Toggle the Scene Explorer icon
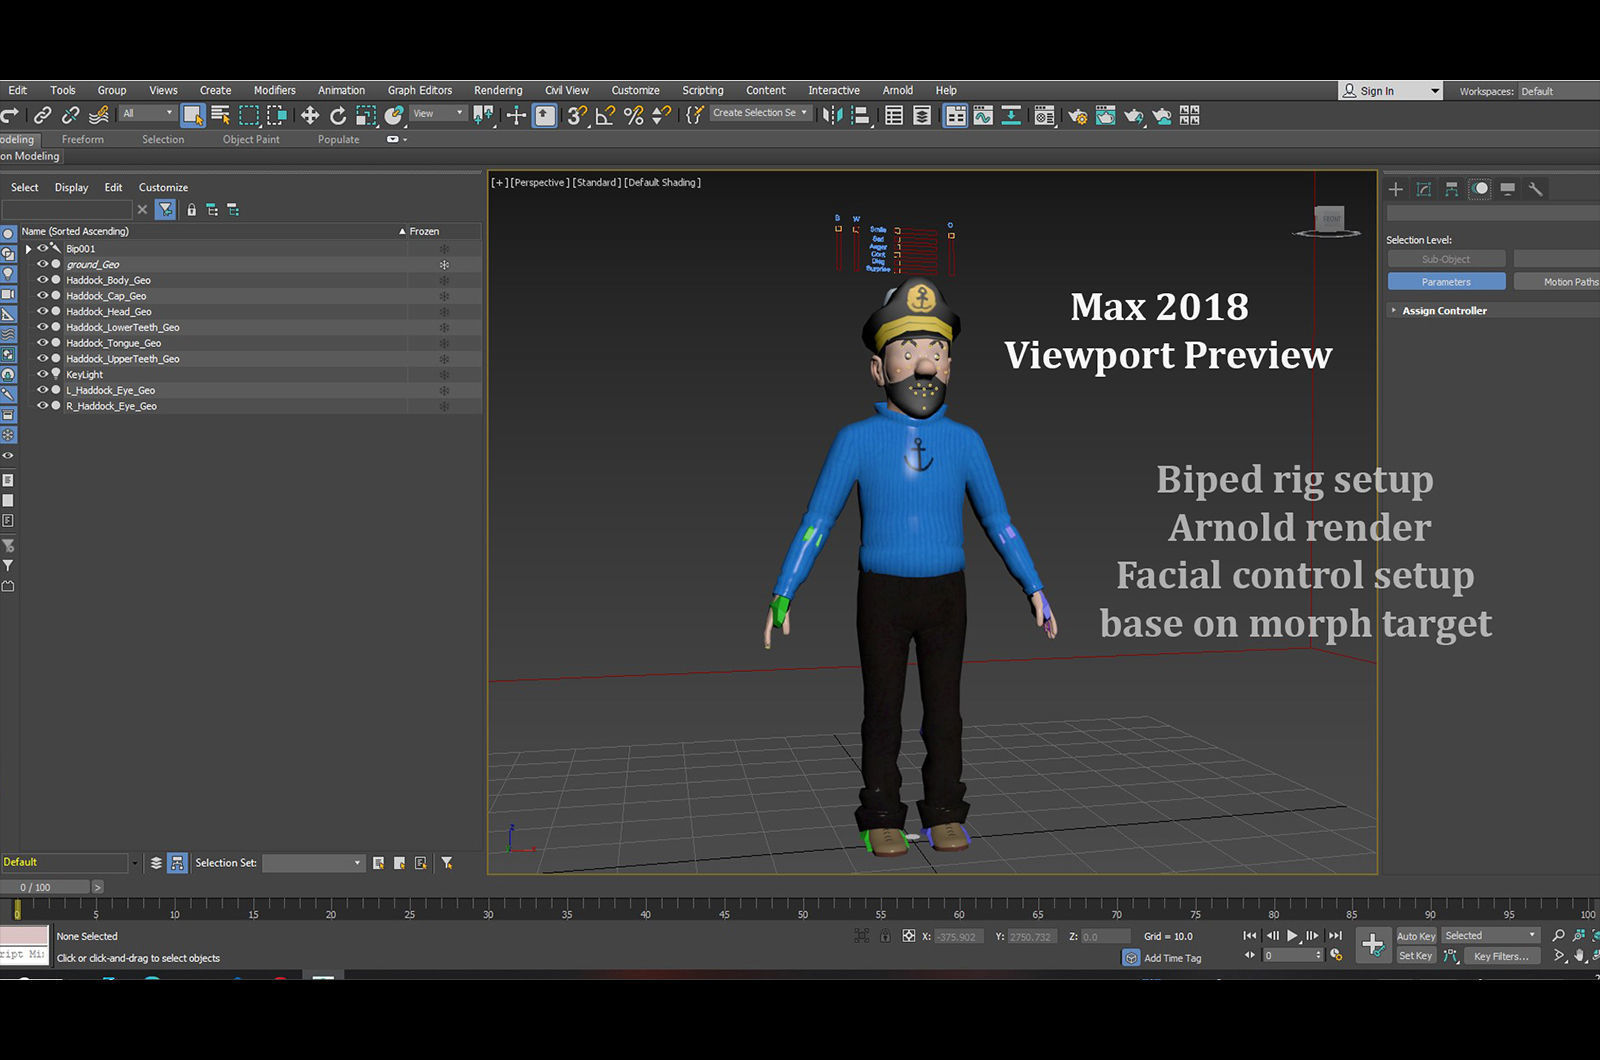 pyautogui.click(x=894, y=116)
